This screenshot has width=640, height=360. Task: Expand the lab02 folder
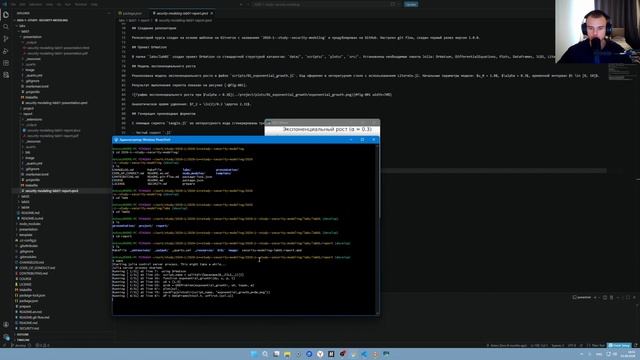(25, 196)
